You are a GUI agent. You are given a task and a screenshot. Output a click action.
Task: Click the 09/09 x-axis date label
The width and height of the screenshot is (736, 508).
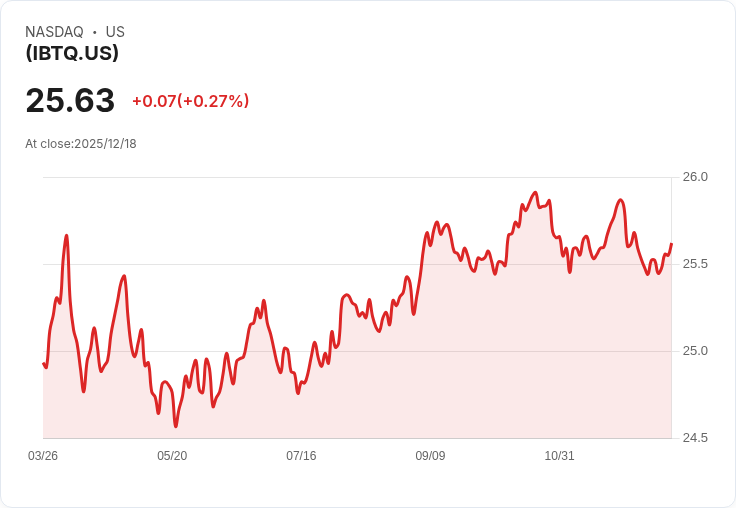click(430, 455)
